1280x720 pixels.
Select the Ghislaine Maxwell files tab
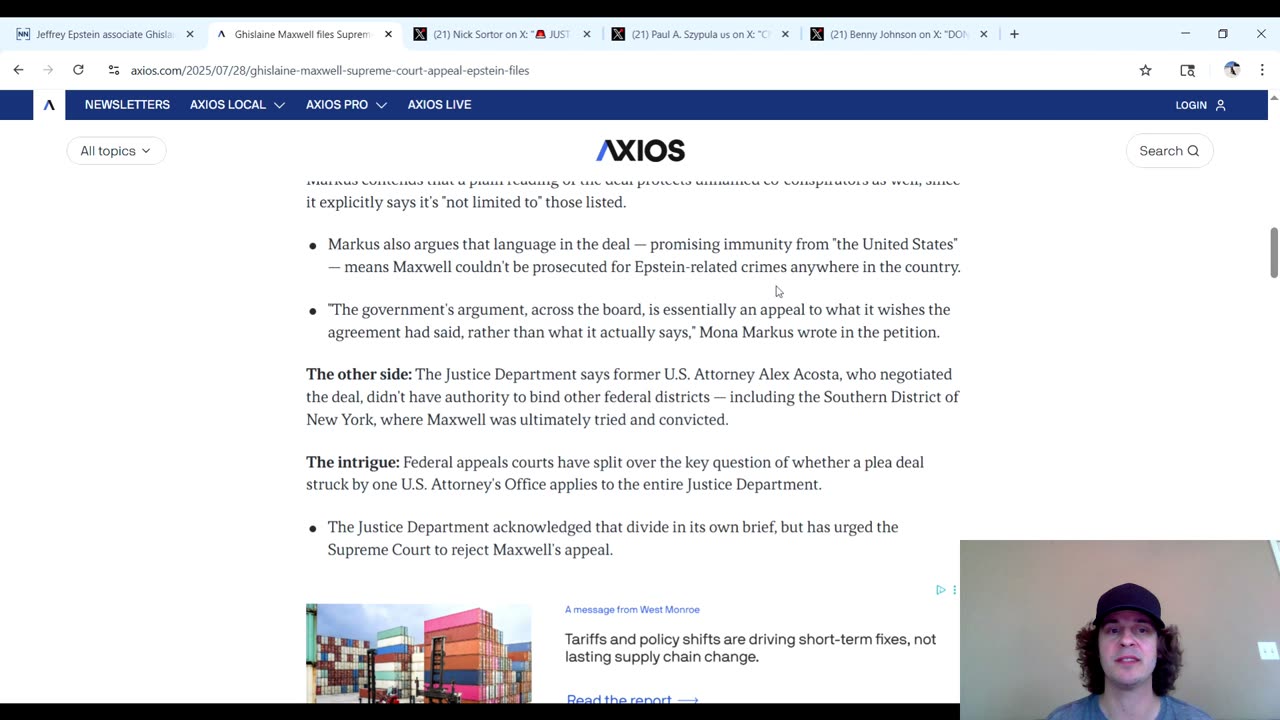303,34
